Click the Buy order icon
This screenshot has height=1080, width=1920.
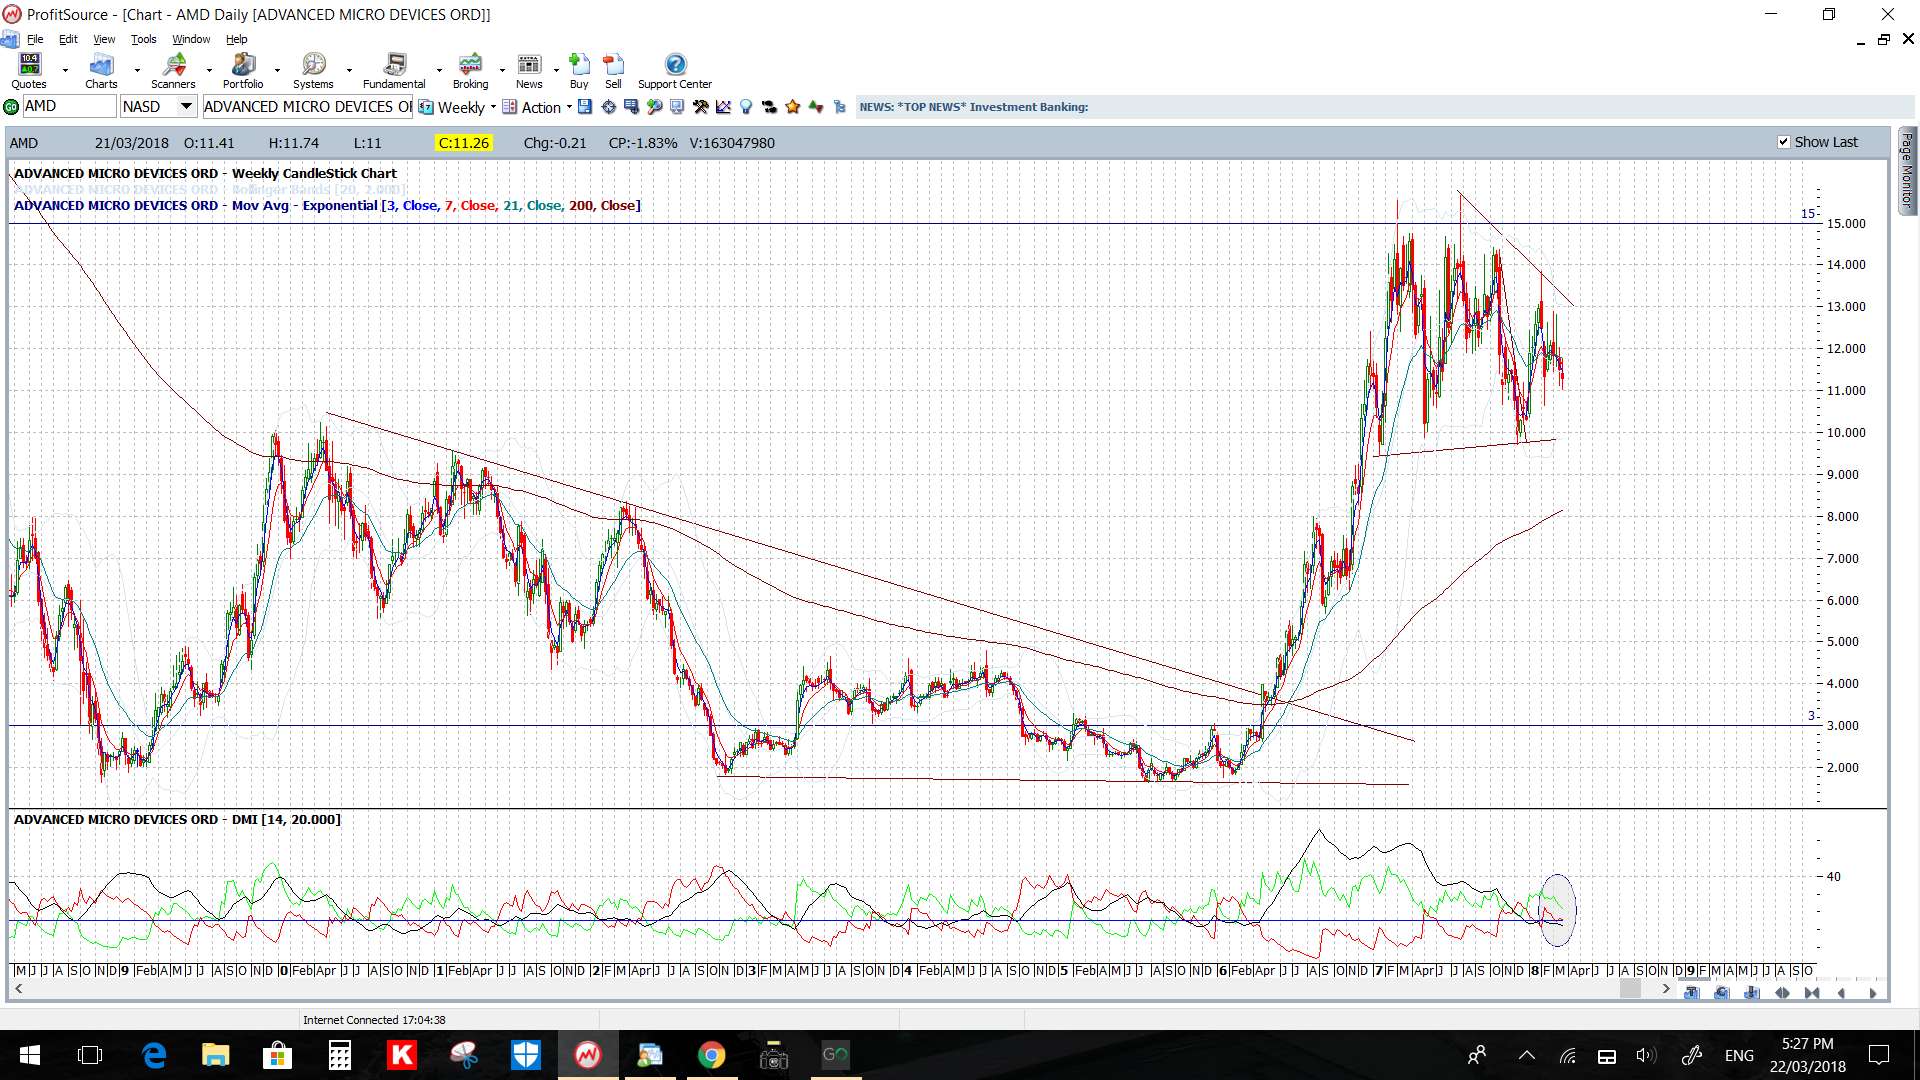tap(579, 71)
